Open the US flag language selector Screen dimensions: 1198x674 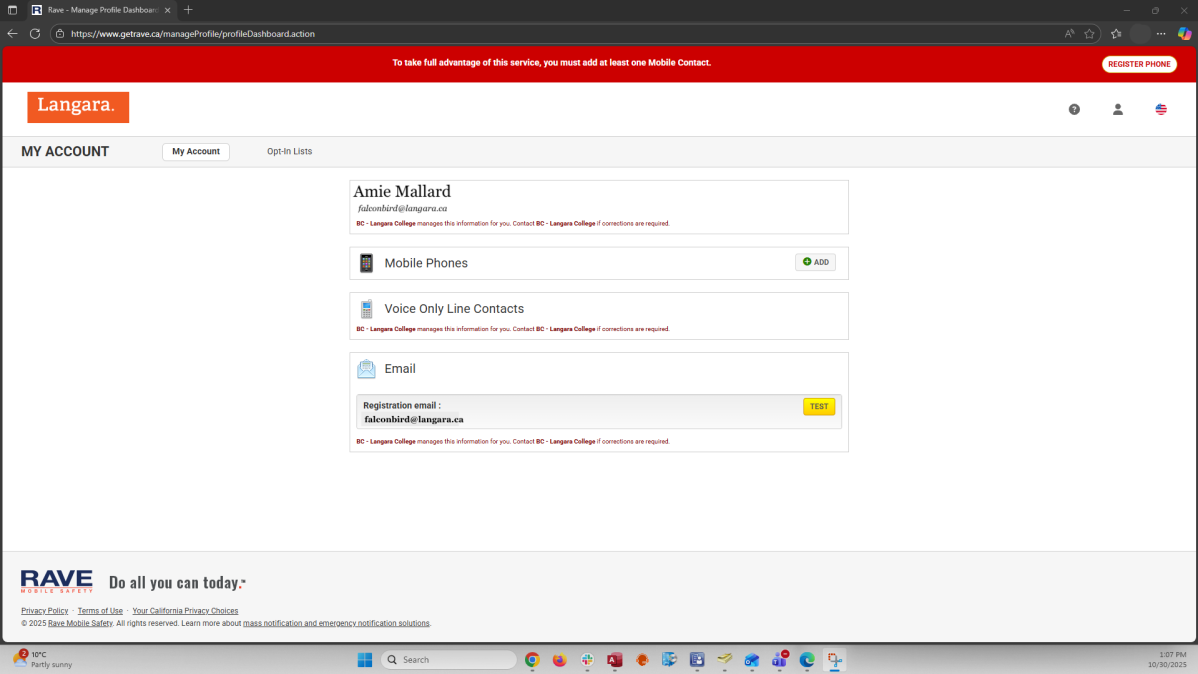point(1161,109)
